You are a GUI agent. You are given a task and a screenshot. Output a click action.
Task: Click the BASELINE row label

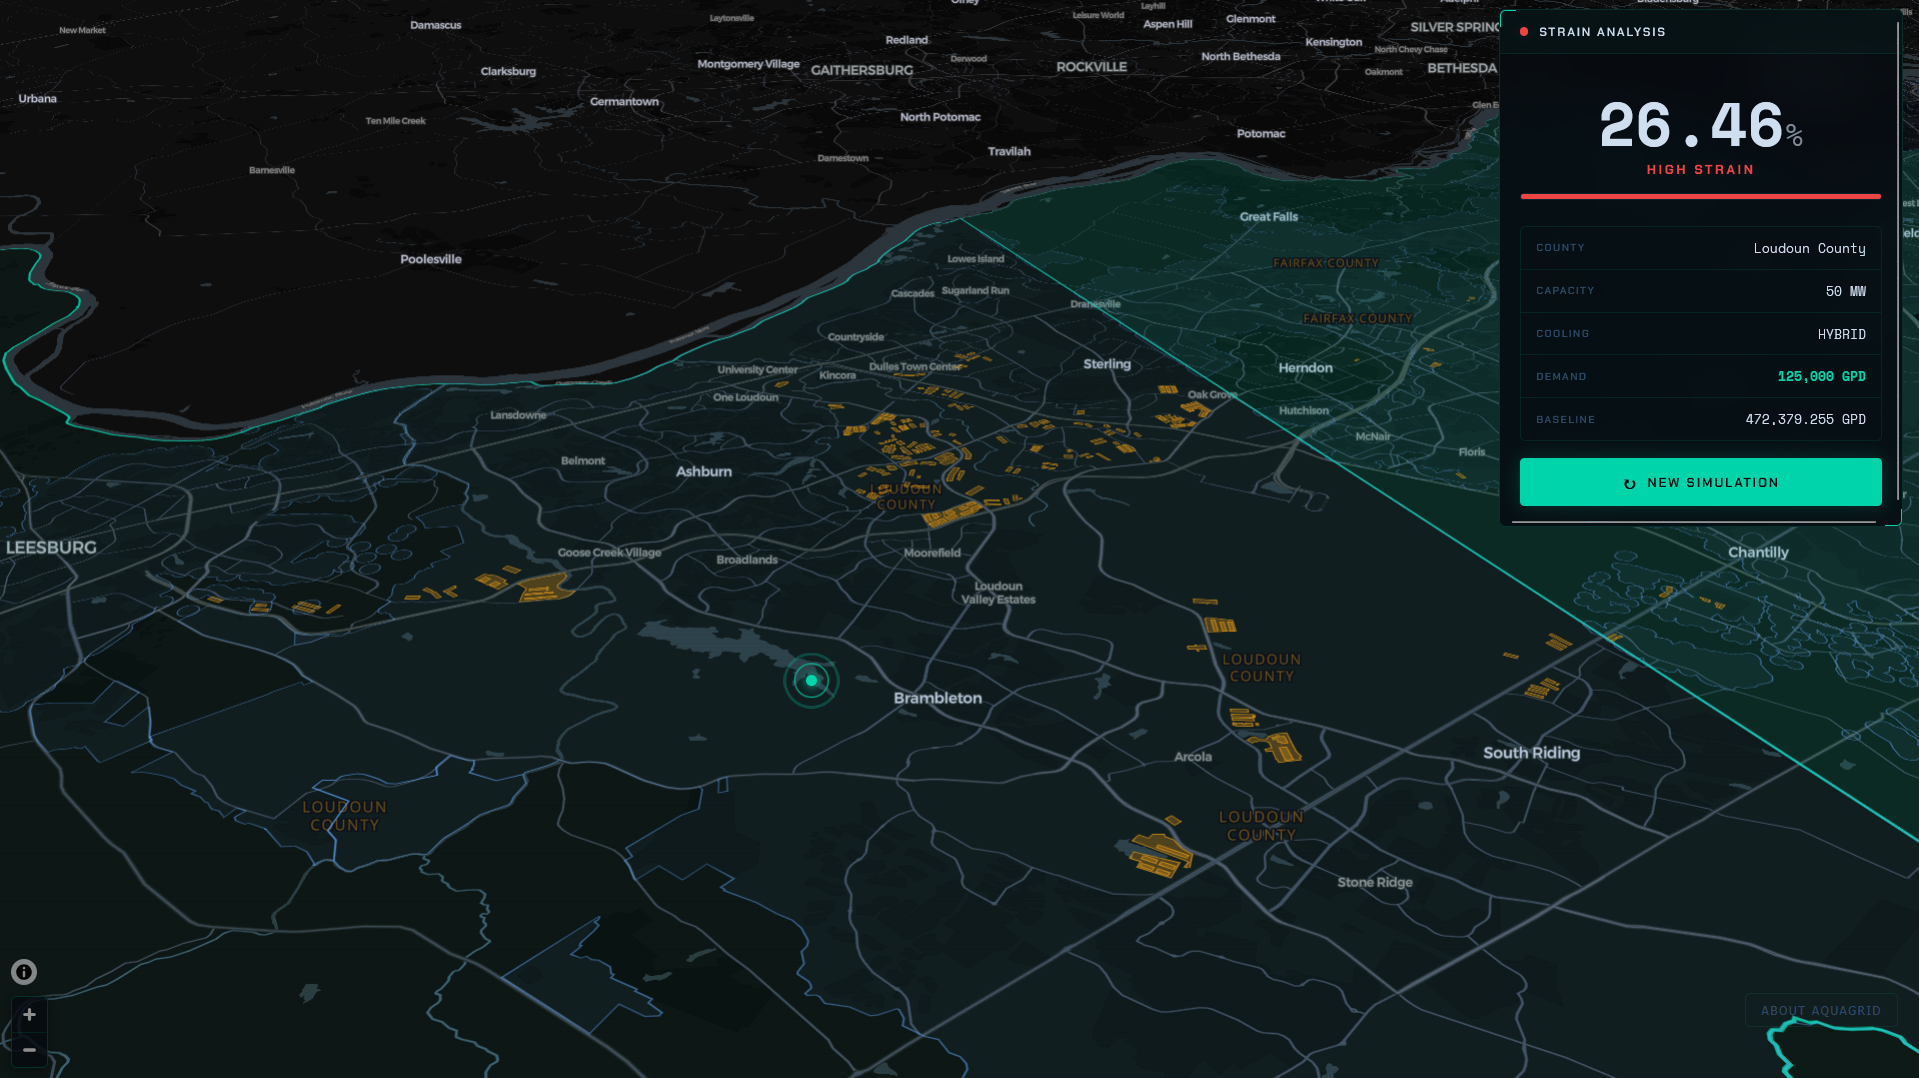pos(1565,420)
